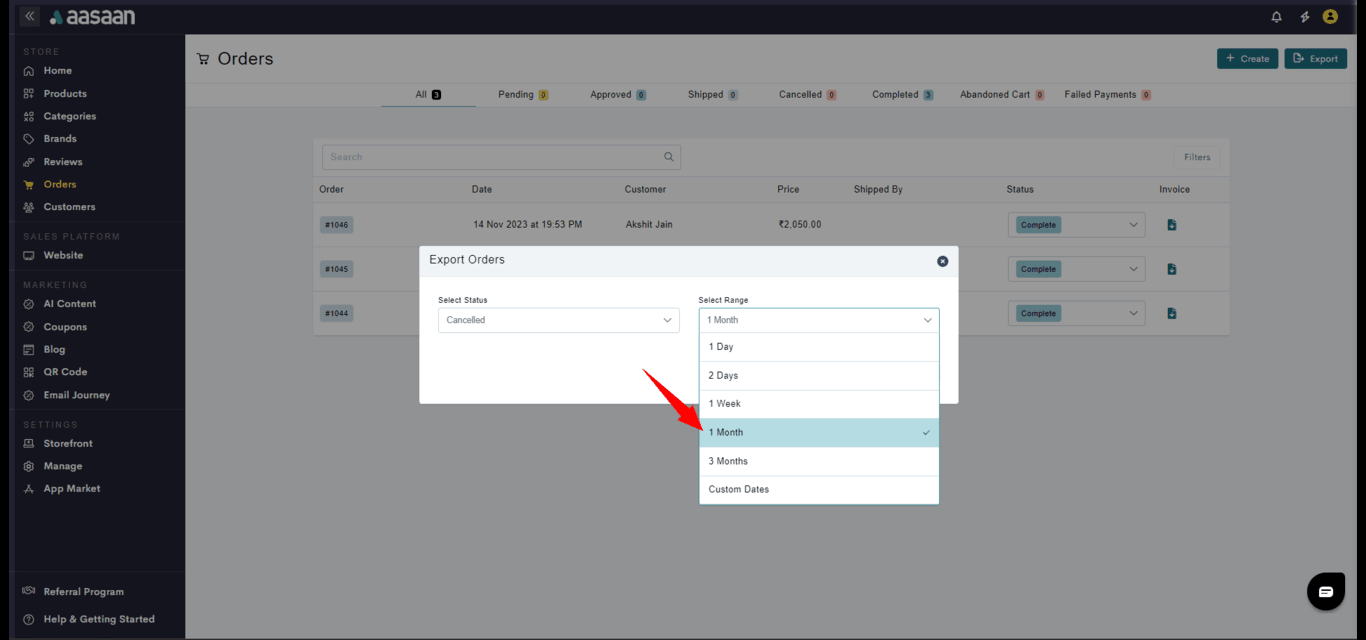Collapse sidebar using double chevron icon

pos(29,17)
